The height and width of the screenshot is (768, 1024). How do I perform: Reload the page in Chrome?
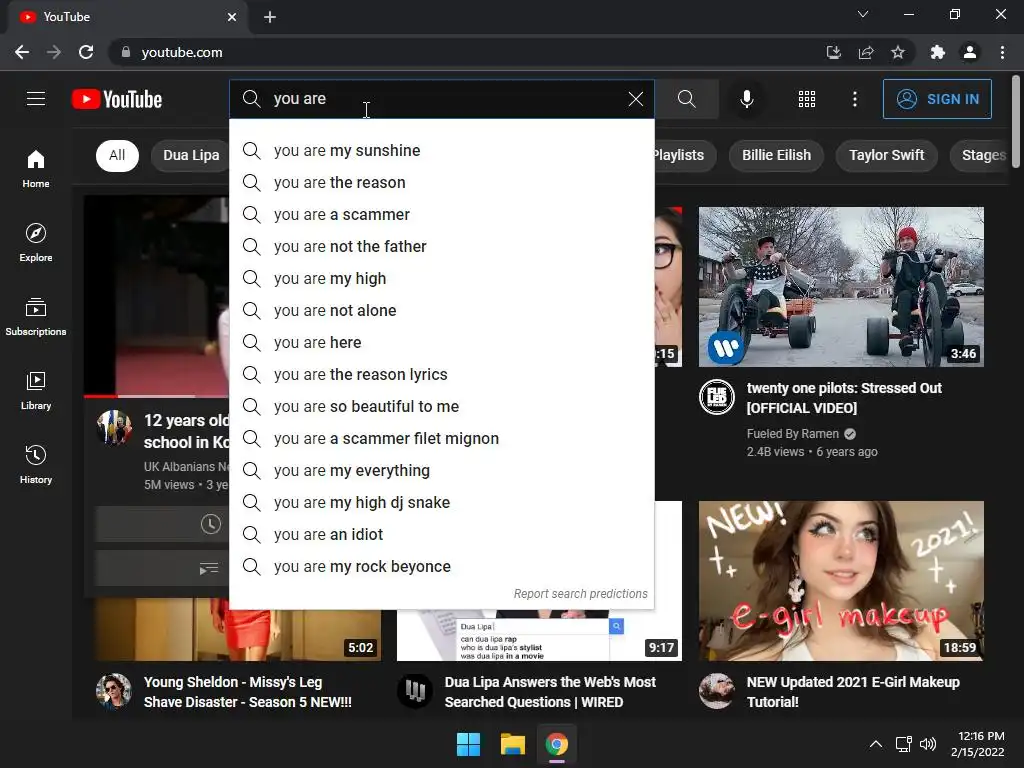click(x=86, y=52)
